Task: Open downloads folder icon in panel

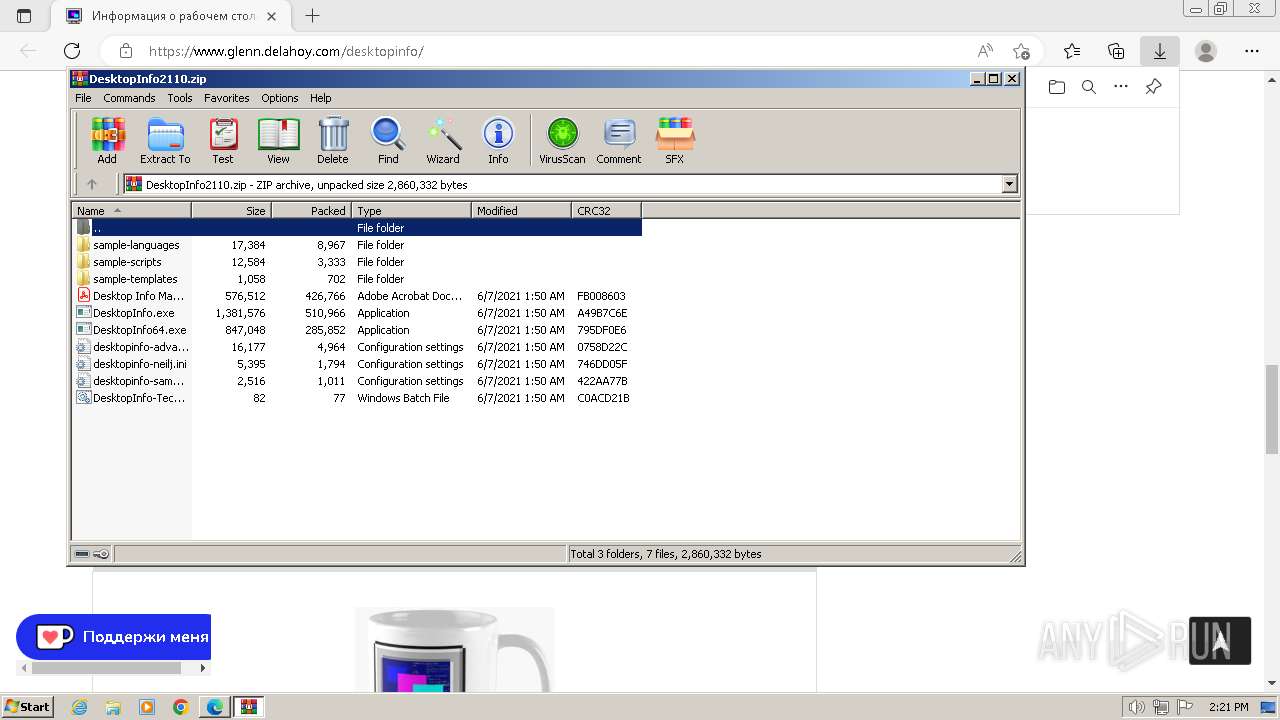Action: (x=1057, y=87)
